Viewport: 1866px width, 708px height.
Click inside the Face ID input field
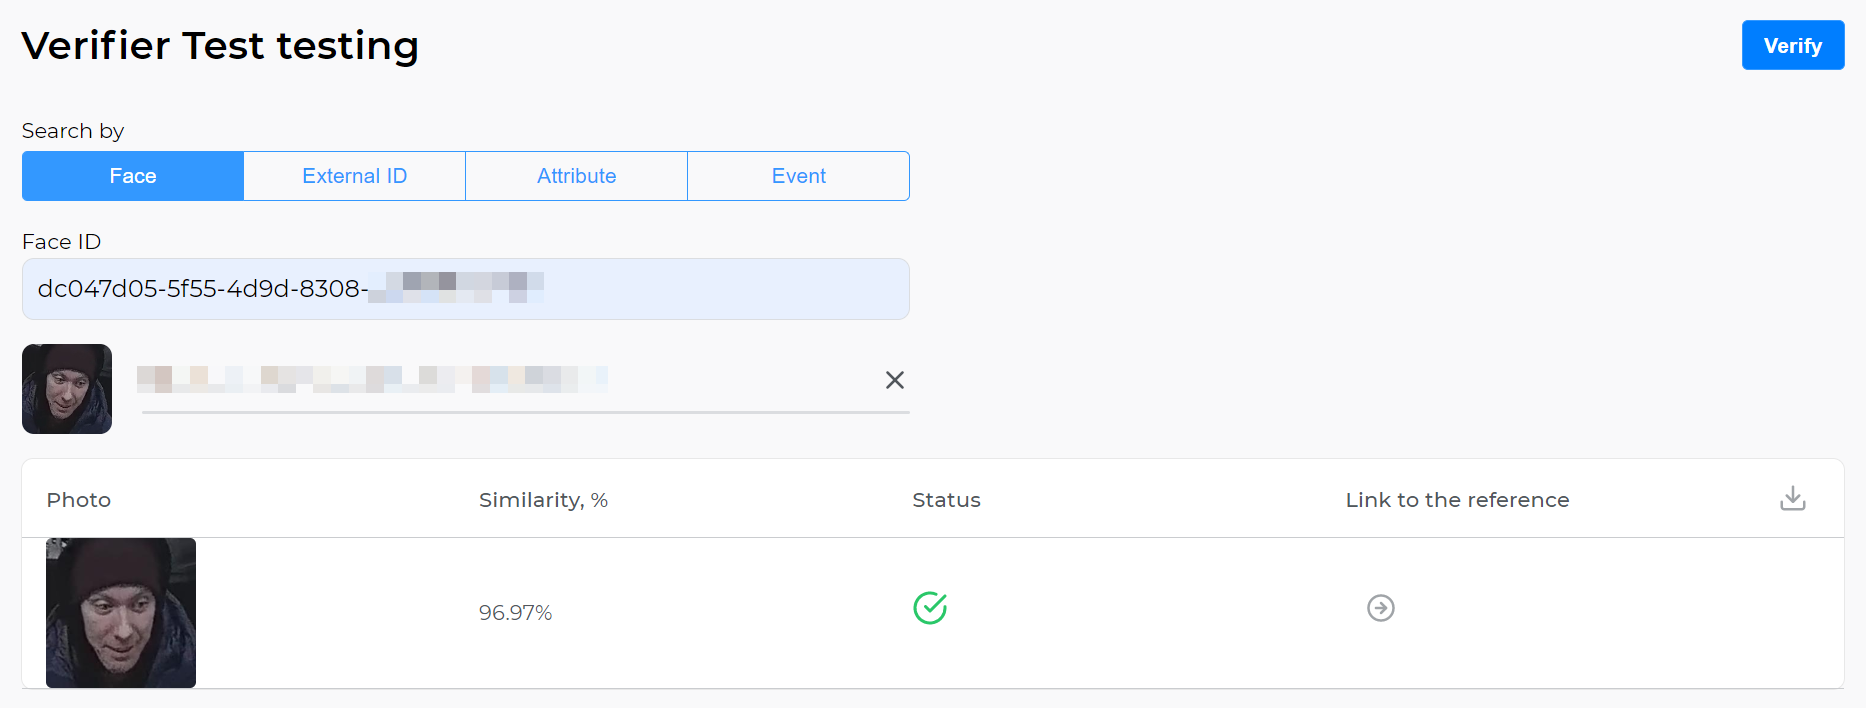[465, 289]
